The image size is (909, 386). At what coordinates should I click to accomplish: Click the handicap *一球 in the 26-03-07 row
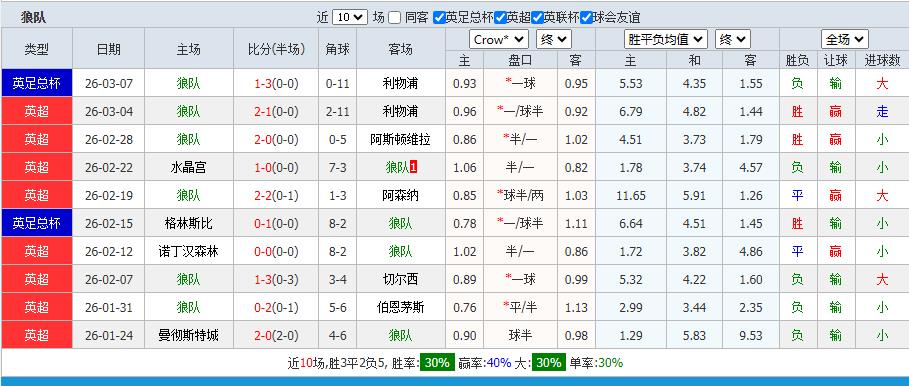tap(520, 83)
